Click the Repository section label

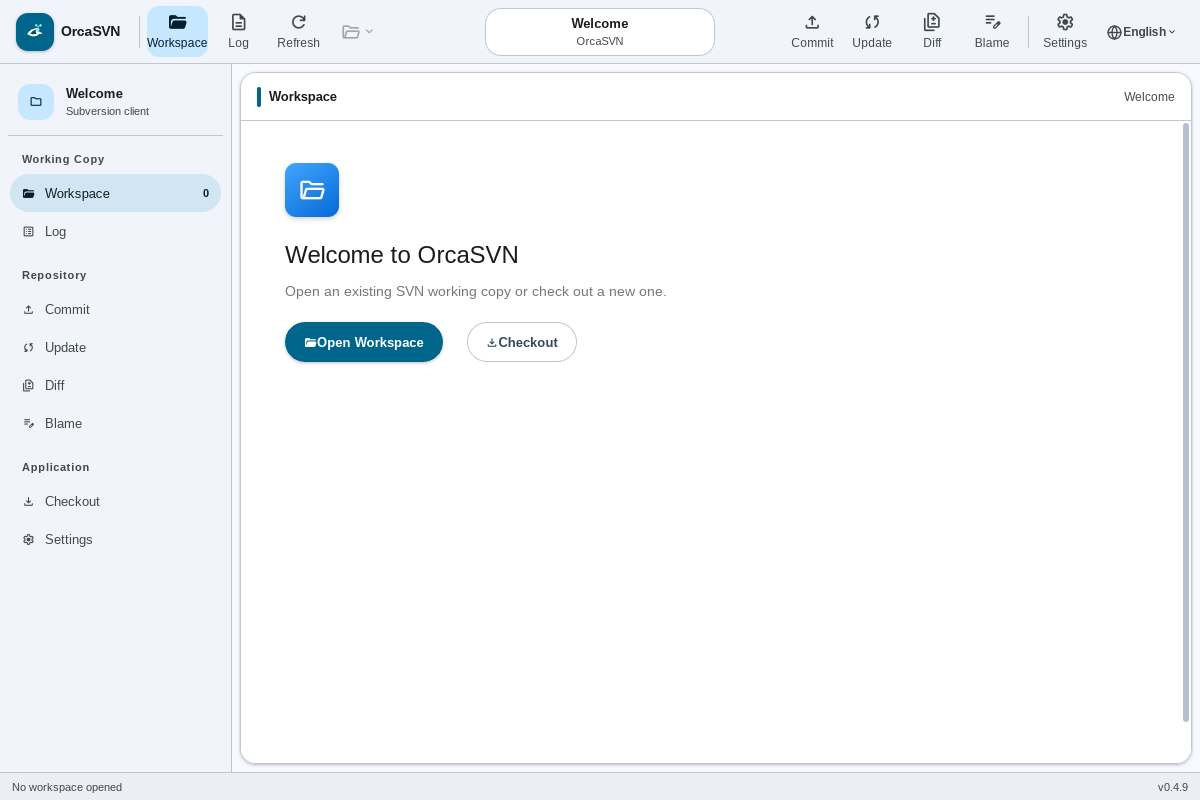pyautogui.click(x=54, y=275)
